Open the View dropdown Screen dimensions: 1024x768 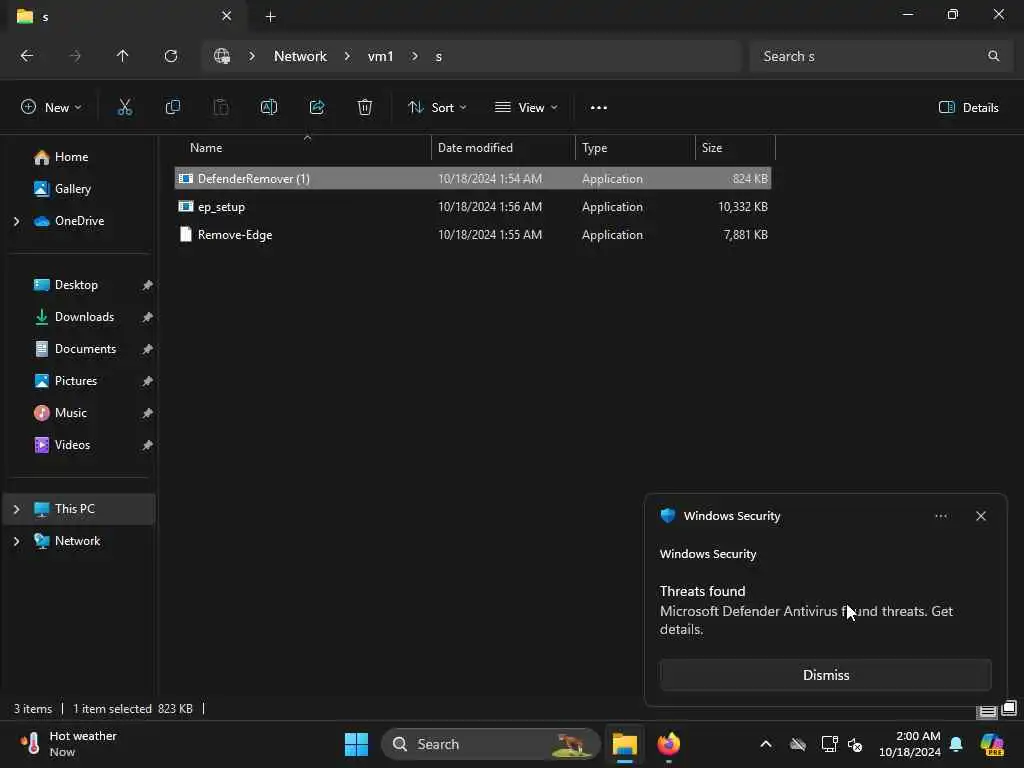[526, 108]
